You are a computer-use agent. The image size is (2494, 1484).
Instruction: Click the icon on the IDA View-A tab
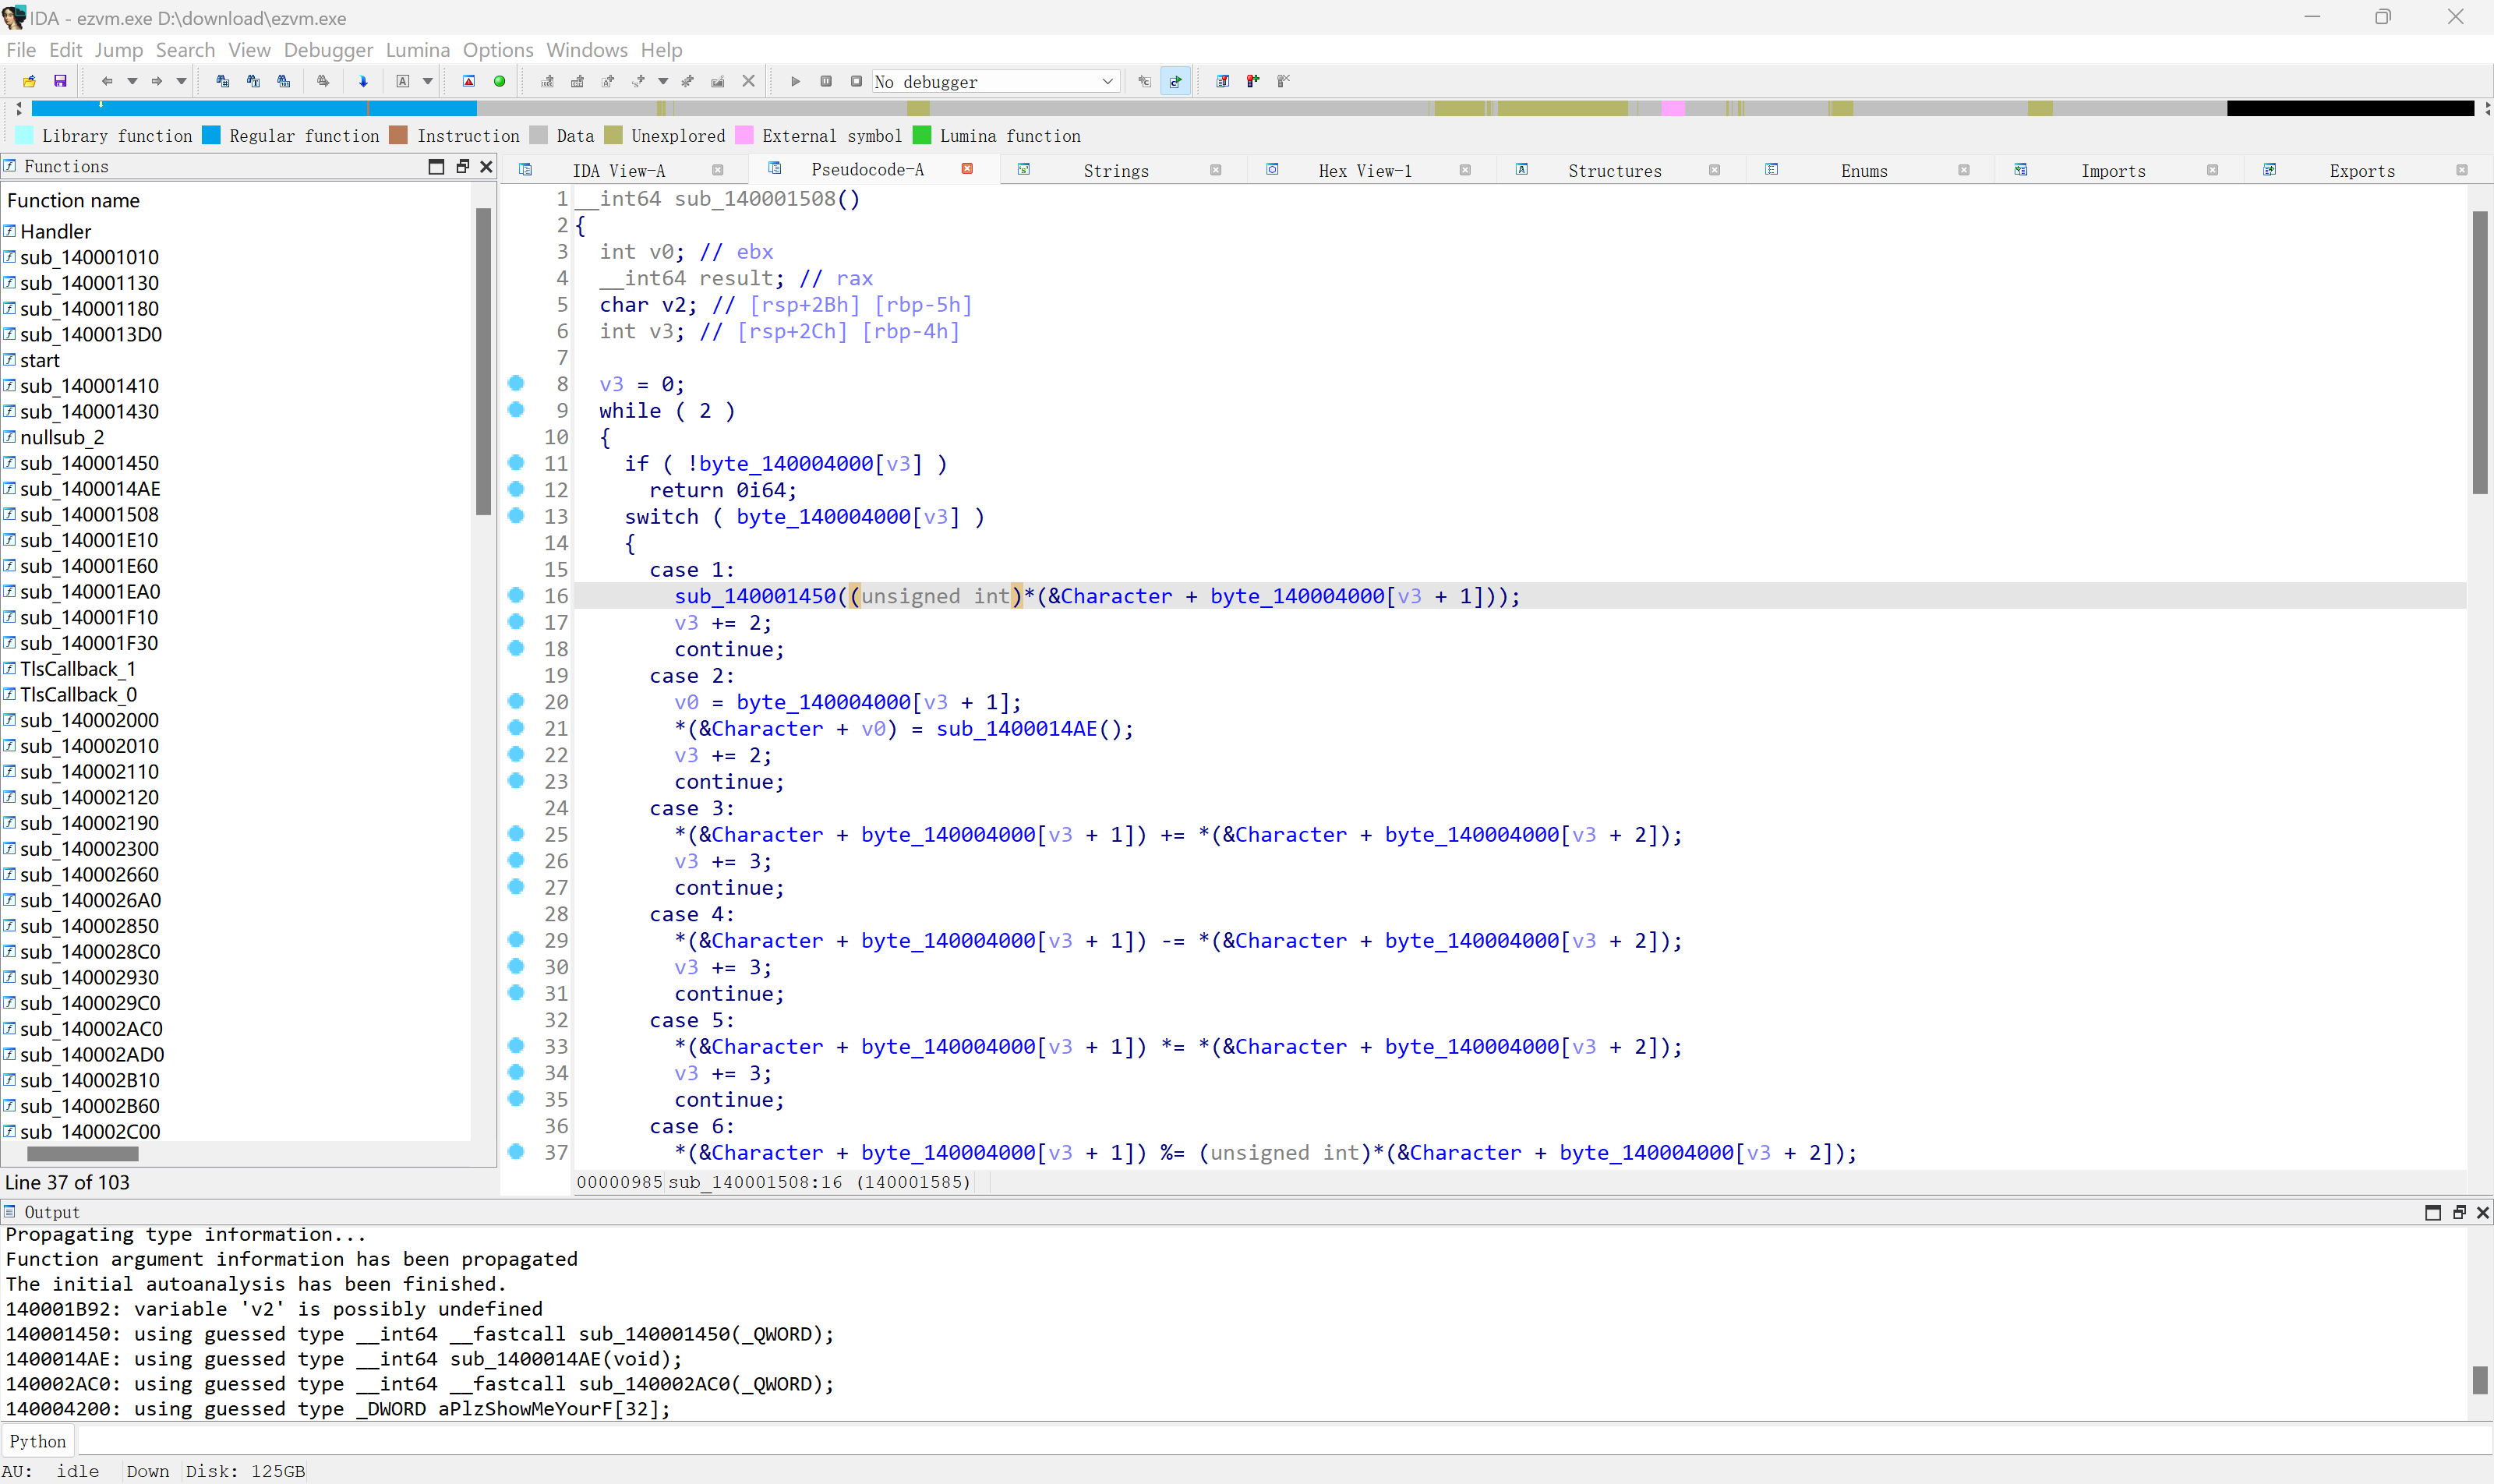click(x=526, y=170)
